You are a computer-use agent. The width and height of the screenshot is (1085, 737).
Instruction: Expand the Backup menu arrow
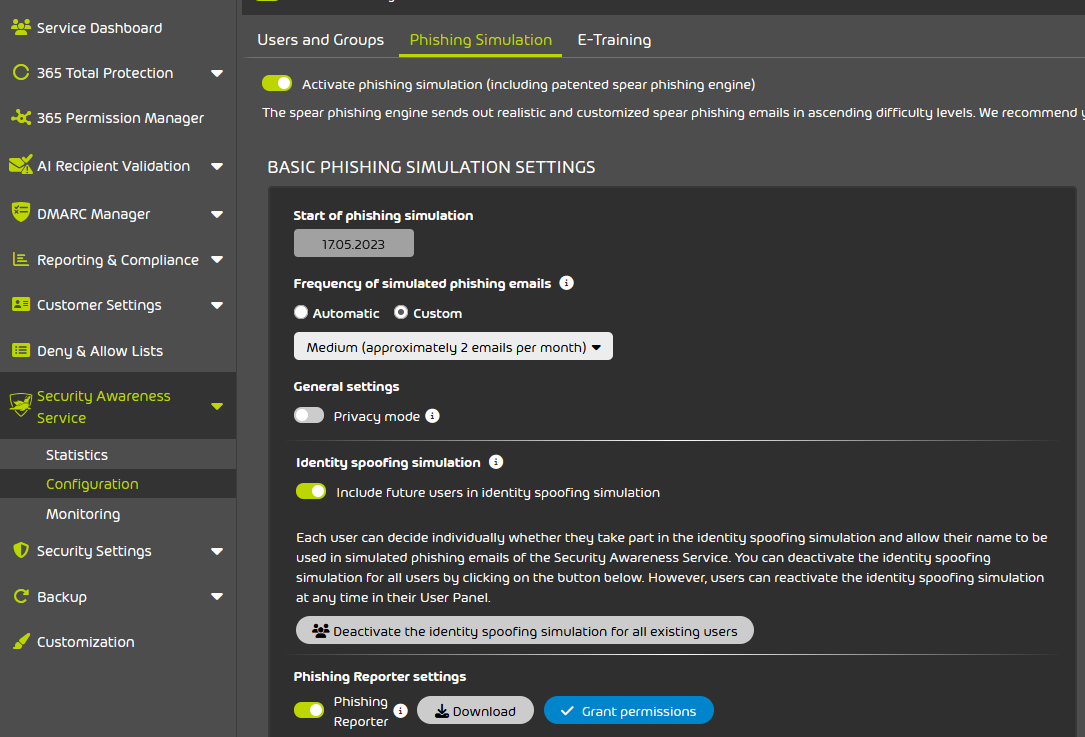coord(217,597)
